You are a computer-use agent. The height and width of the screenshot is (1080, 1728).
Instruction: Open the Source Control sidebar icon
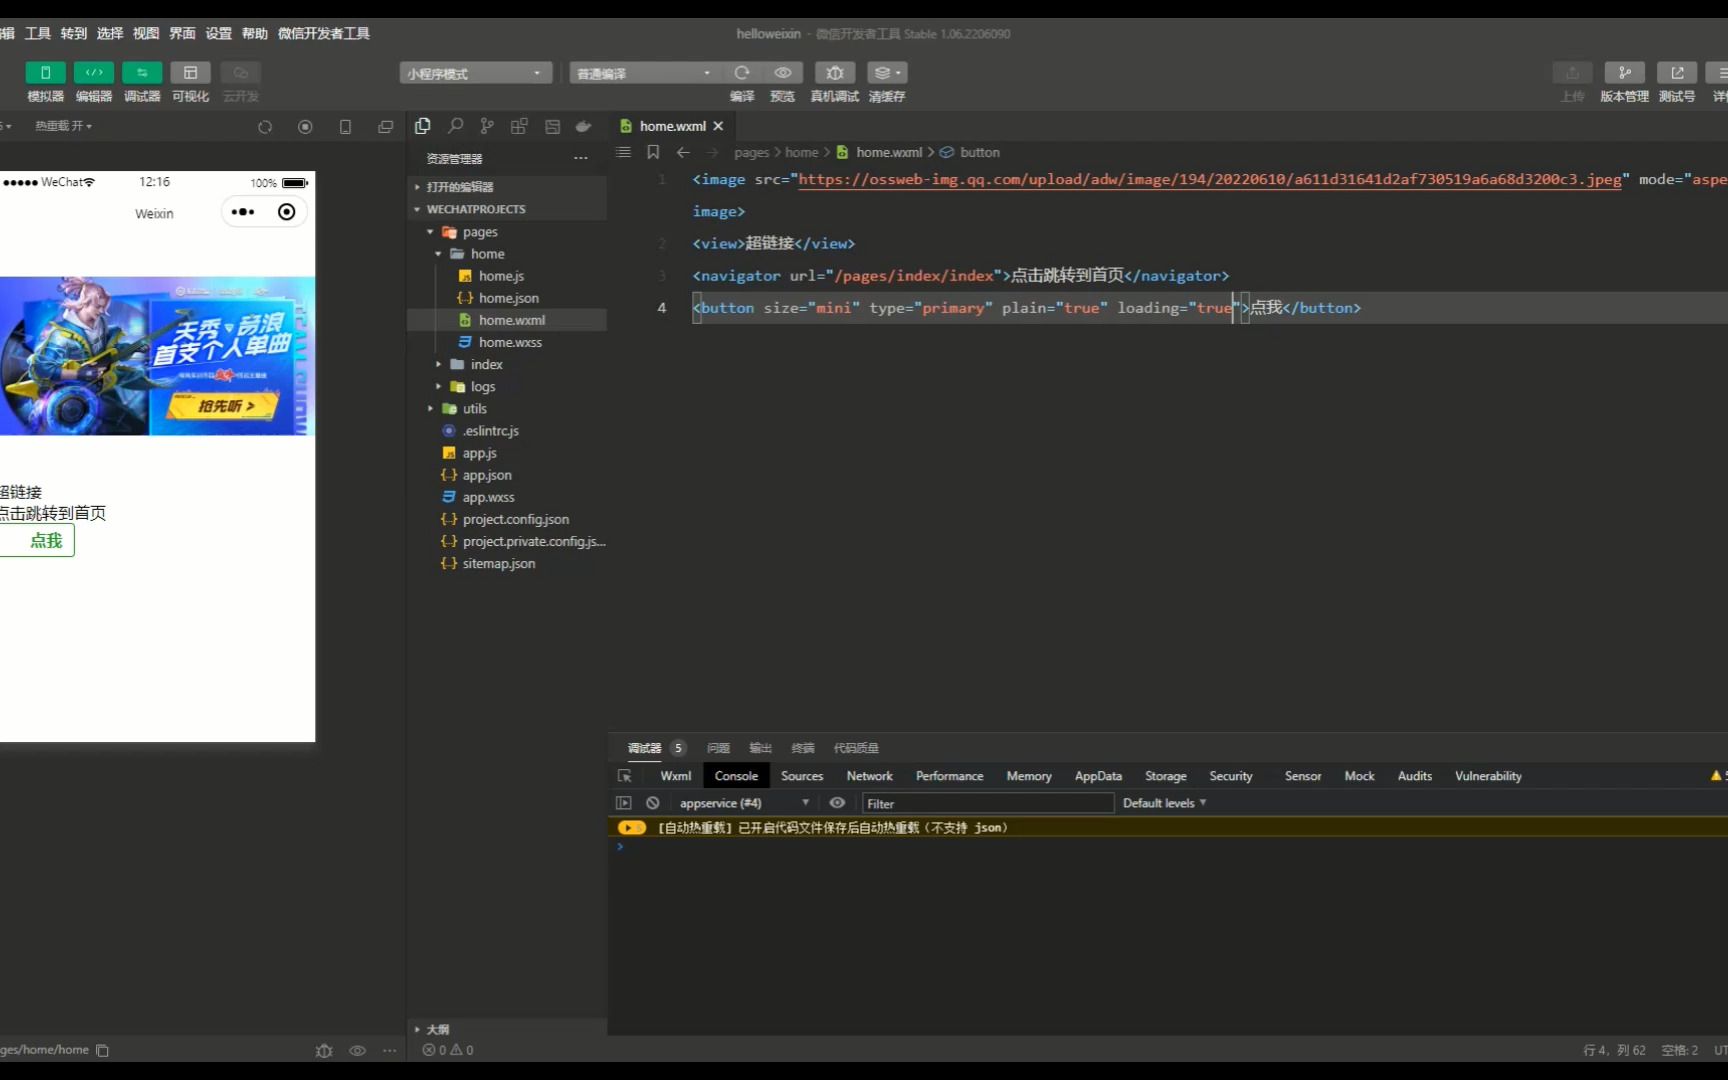[x=487, y=126]
